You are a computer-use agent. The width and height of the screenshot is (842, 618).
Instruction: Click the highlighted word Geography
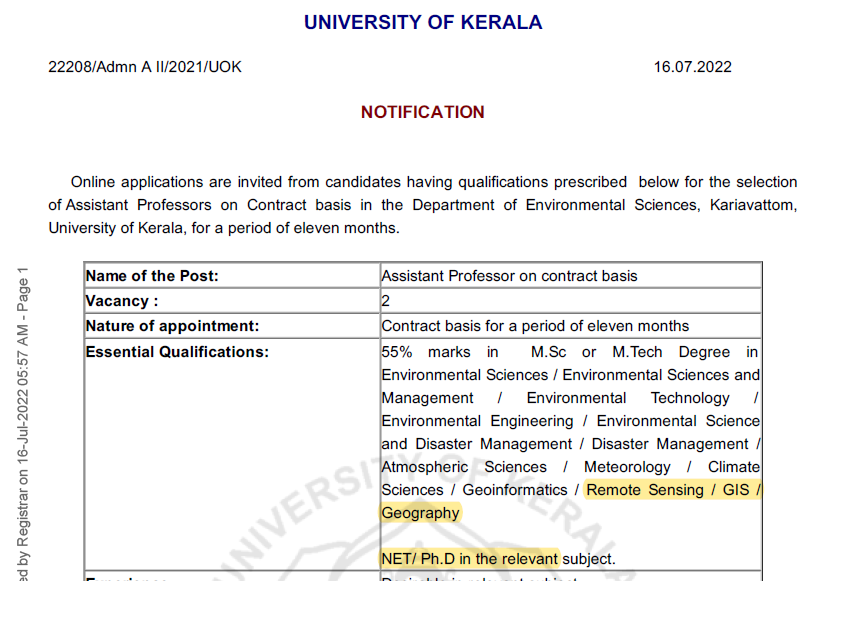(x=420, y=513)
